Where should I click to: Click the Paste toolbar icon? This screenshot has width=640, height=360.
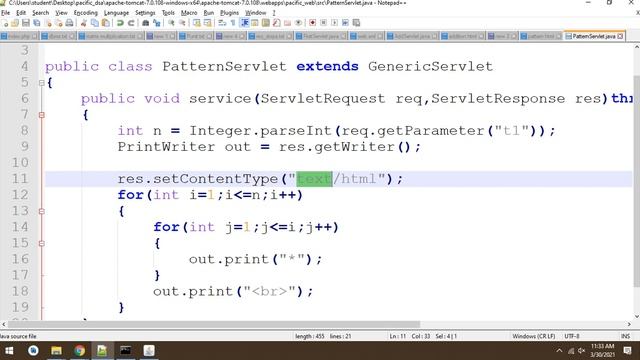click(106, 23)
